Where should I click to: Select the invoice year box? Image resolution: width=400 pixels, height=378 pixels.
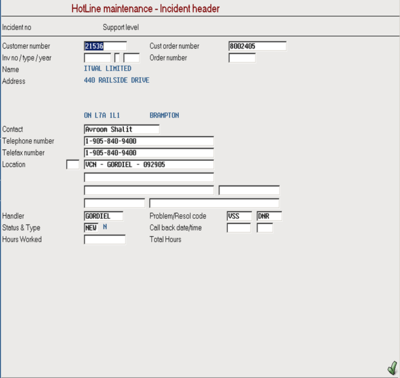pos(131,58)
